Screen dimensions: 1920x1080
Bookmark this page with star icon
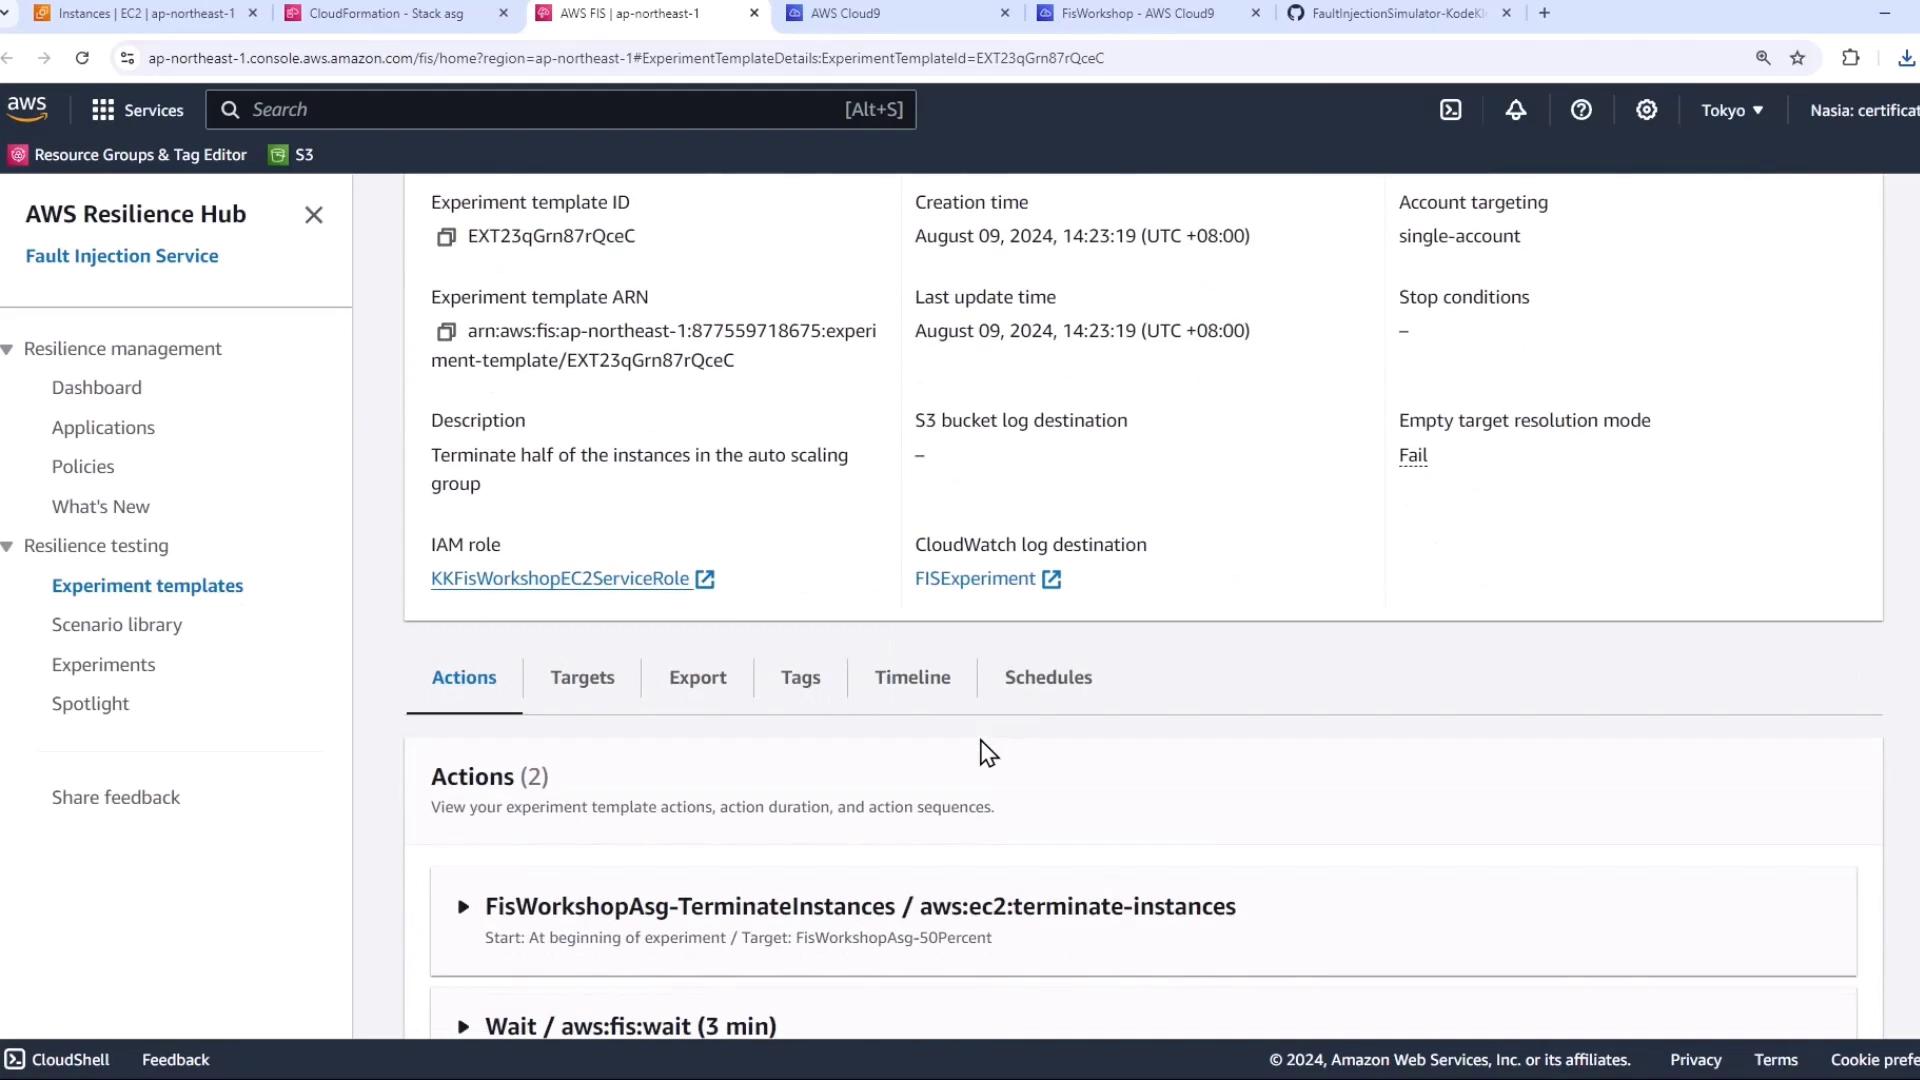coord(1797,58)
